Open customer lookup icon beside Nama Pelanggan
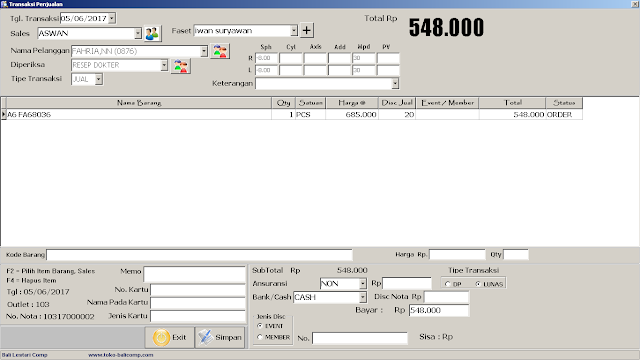This screenshot has width=640, height=360. click(220, 51)
